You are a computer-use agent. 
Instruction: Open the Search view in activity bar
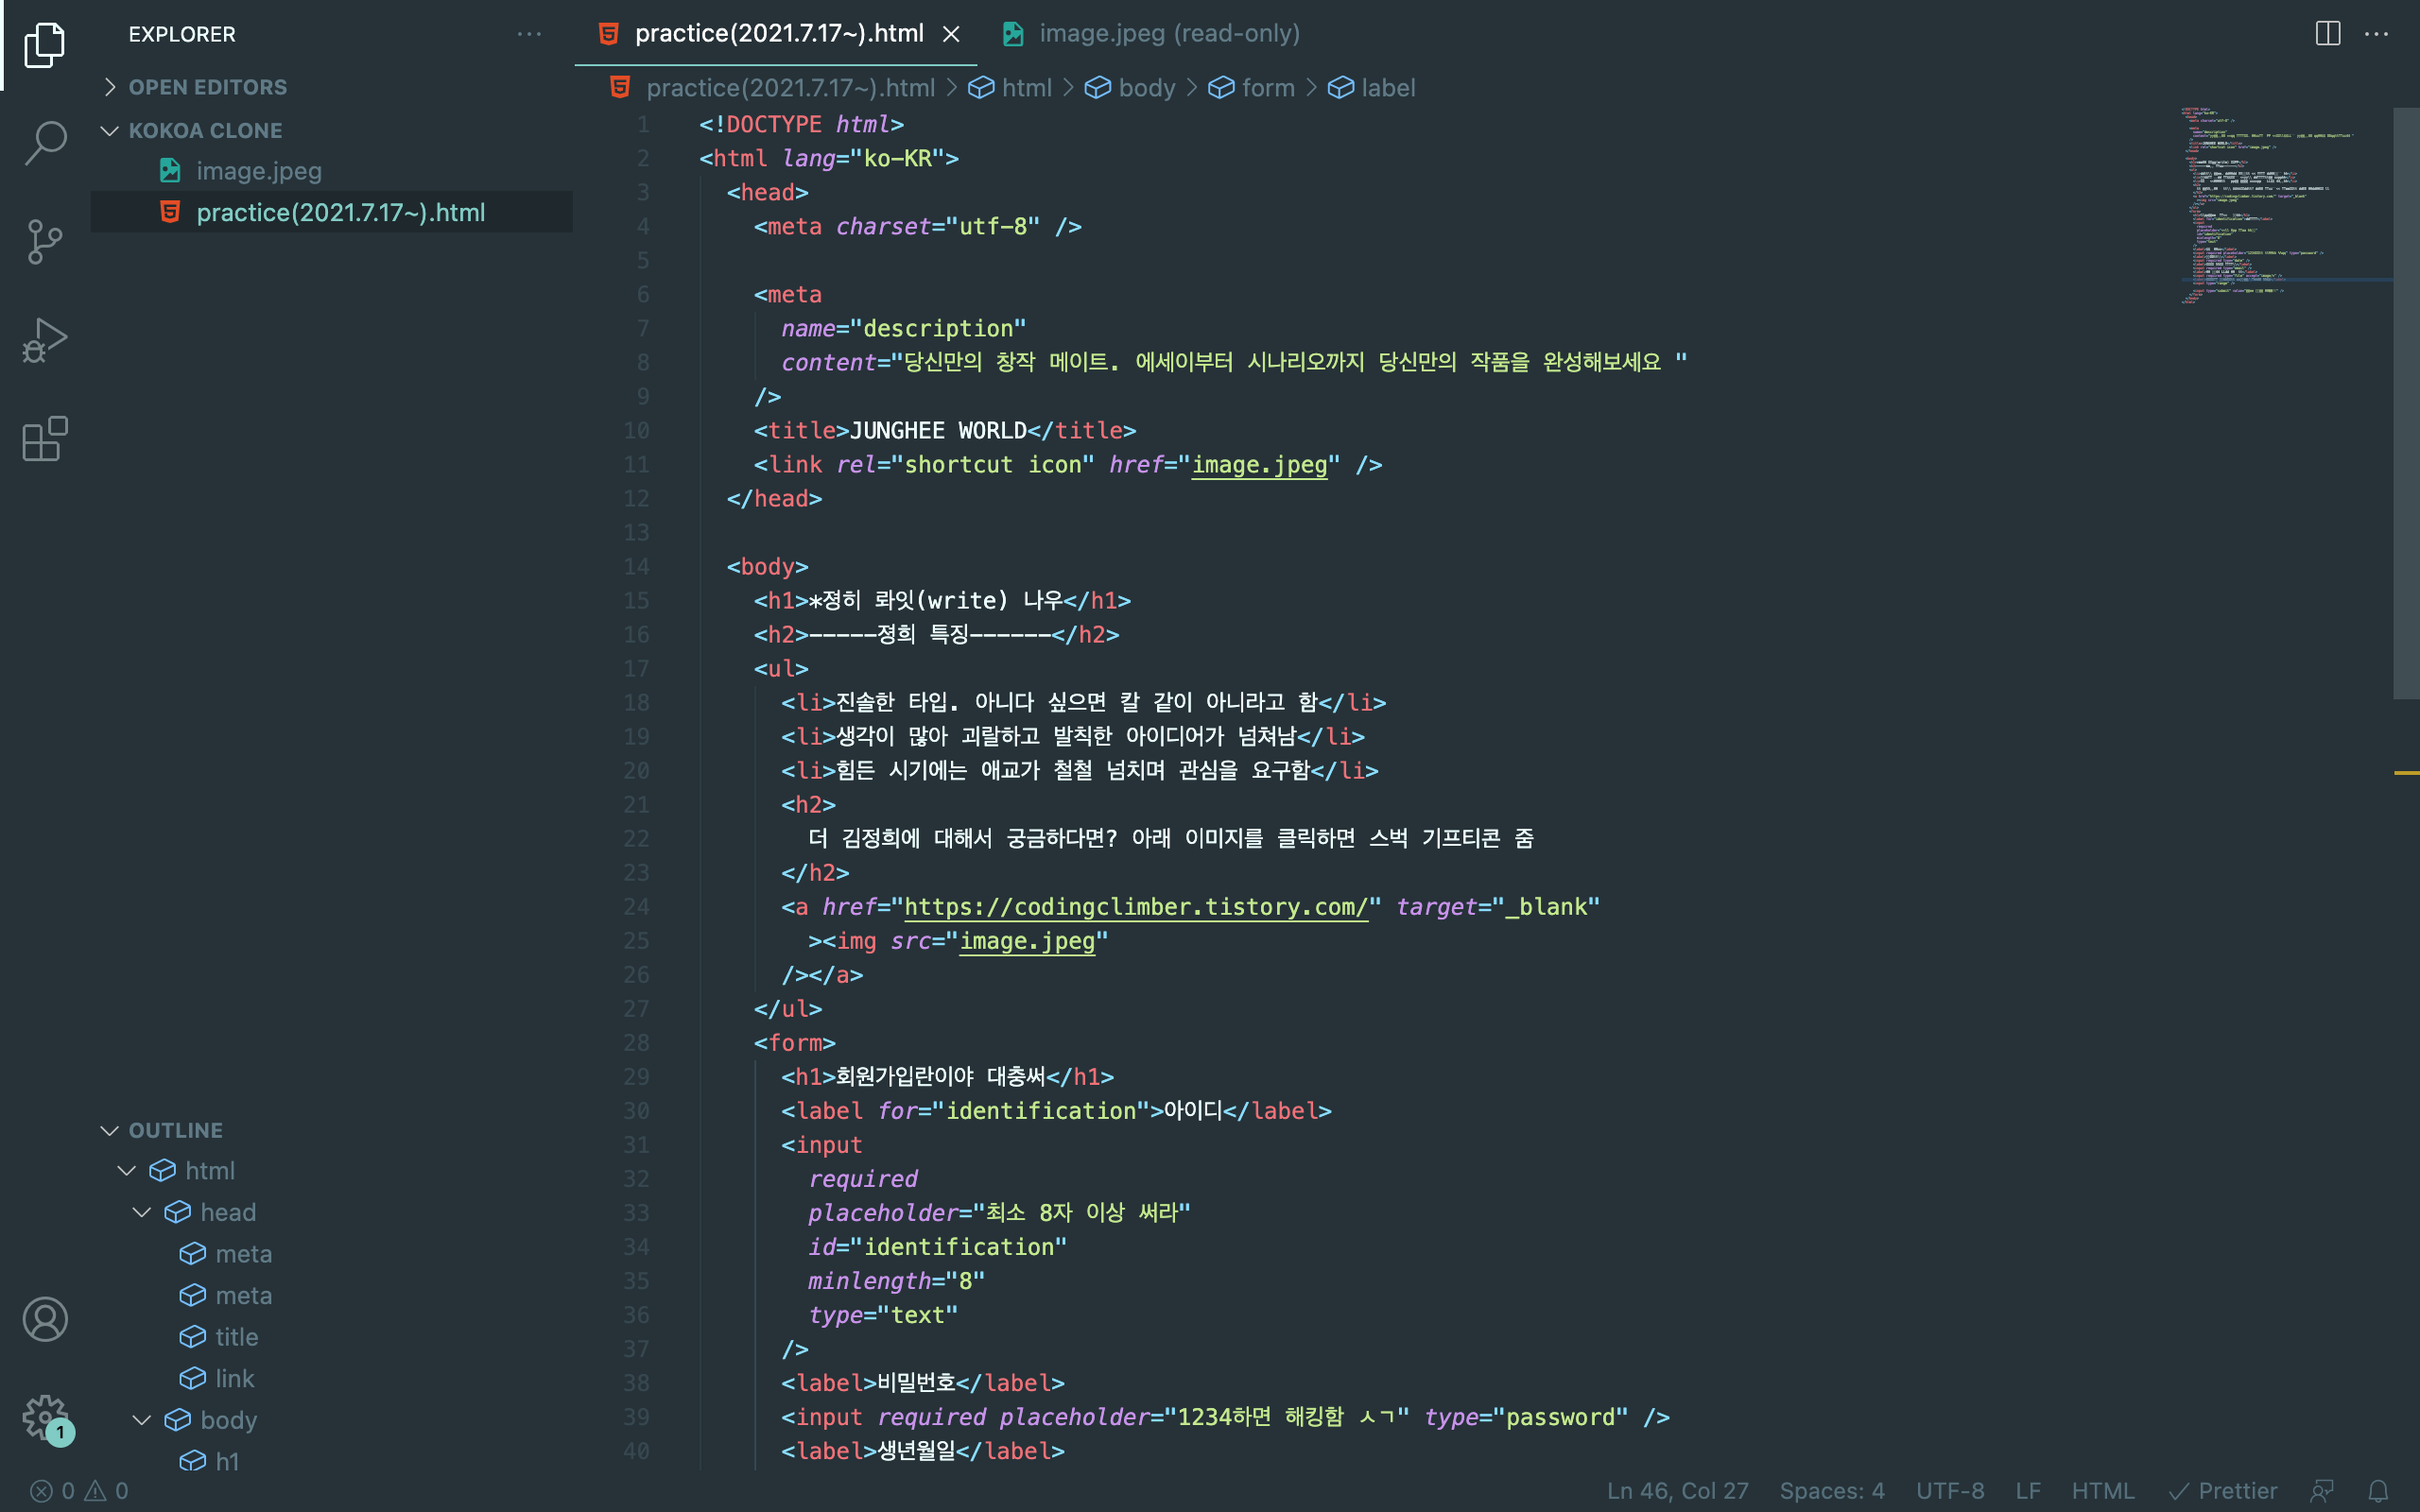click(45, 142)
